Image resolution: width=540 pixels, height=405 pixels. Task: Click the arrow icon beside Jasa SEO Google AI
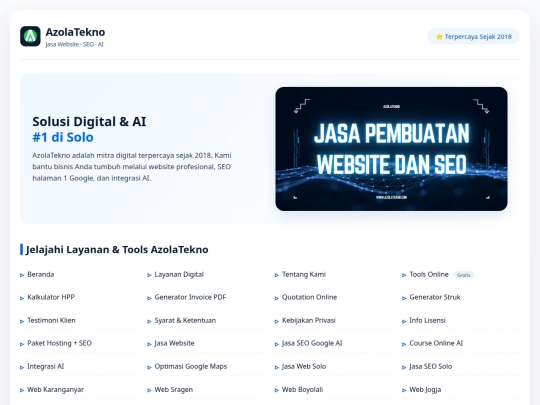click(277, 344)
